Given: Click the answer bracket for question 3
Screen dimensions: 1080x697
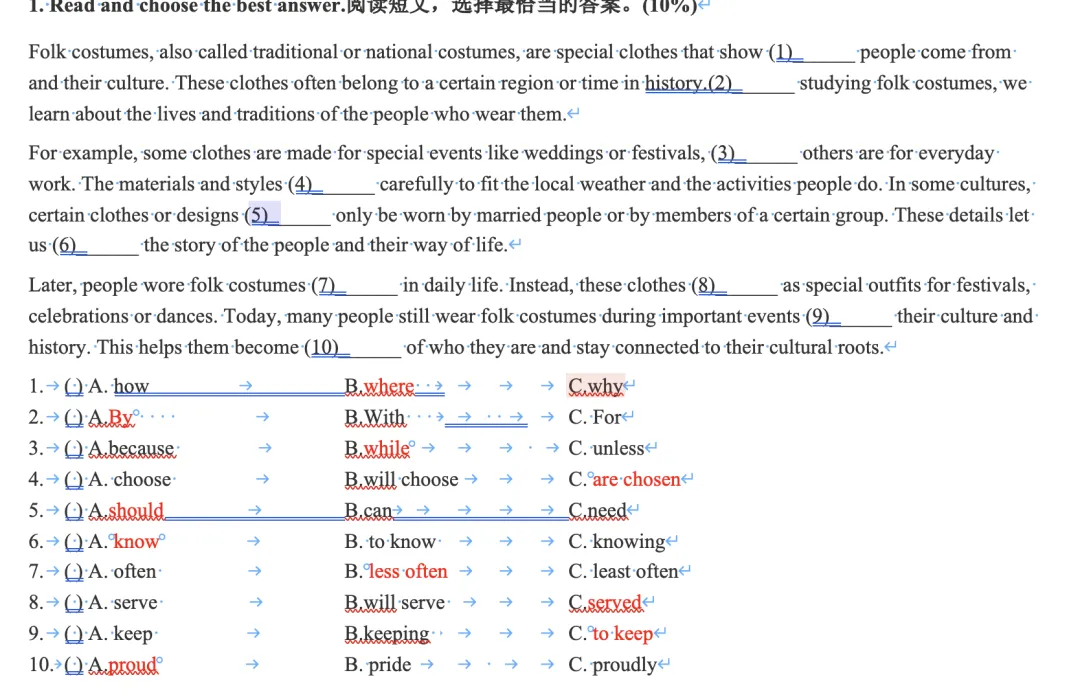Looking at the screenshot, I should tap(74, 448).
